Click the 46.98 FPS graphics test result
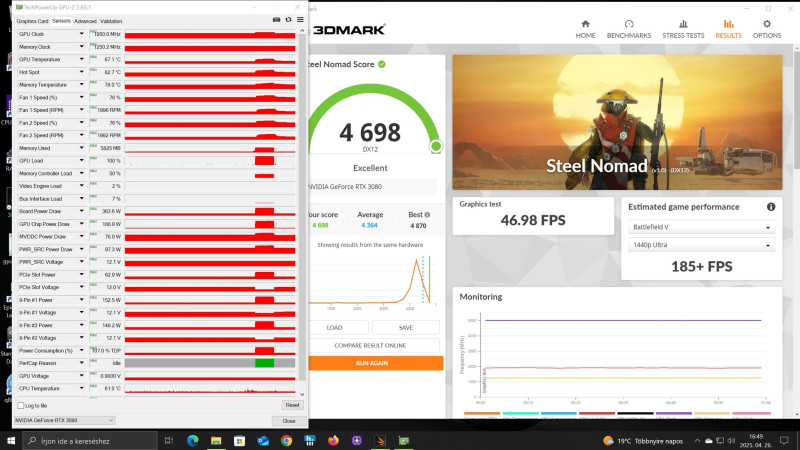The image size is (800, 450). (533, 220)
